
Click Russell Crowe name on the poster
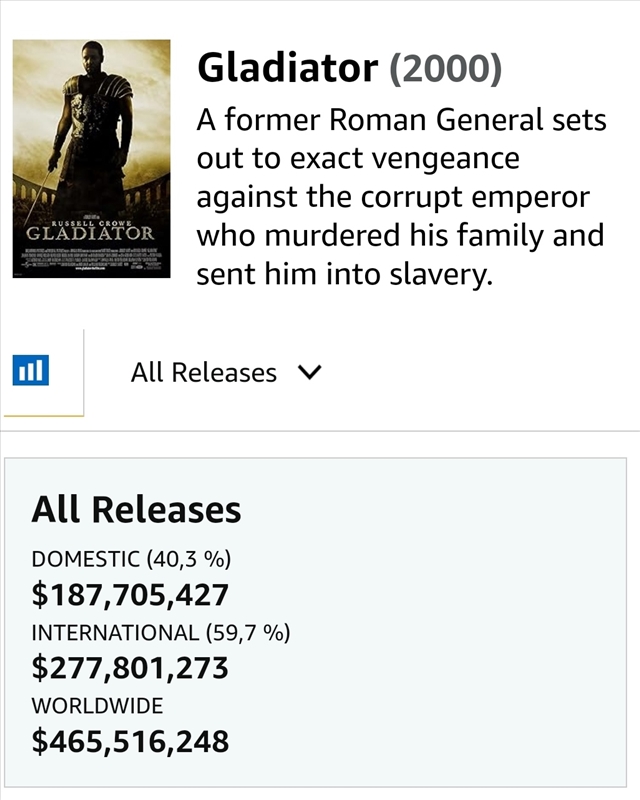point(91,221)
